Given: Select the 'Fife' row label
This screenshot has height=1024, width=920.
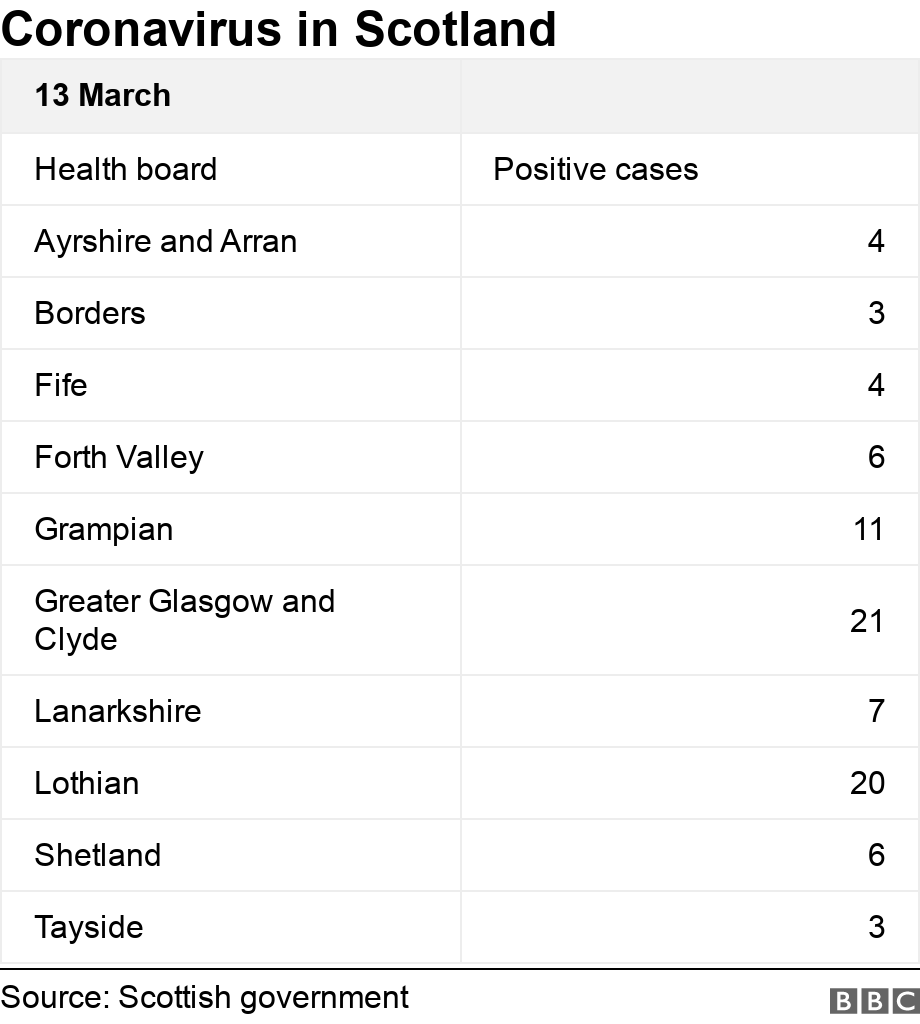Looking at the screenshot, I should pyautogui.click(x=61, y=385).
